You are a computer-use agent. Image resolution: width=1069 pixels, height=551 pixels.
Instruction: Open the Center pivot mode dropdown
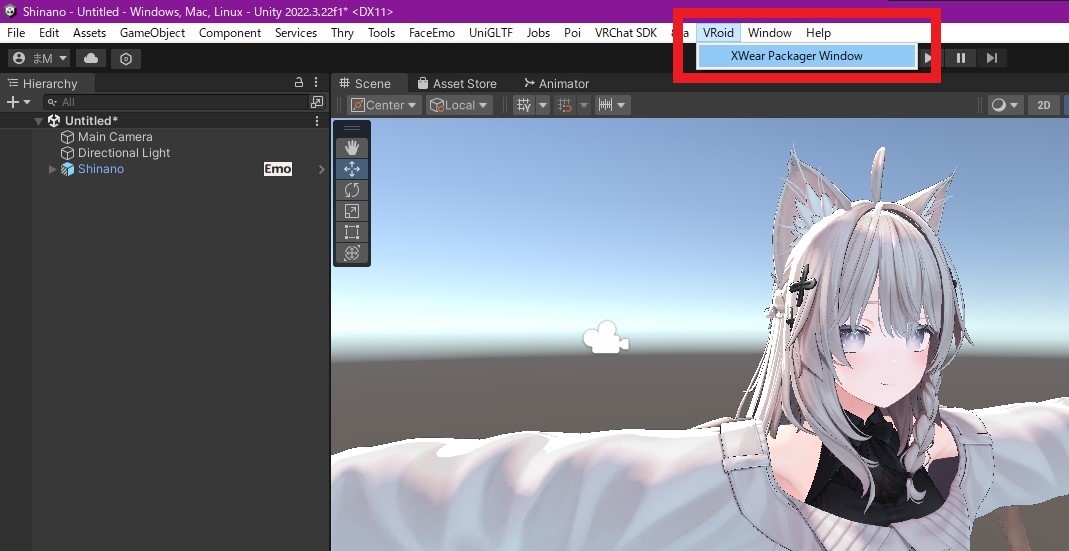[x=385, y=105]
